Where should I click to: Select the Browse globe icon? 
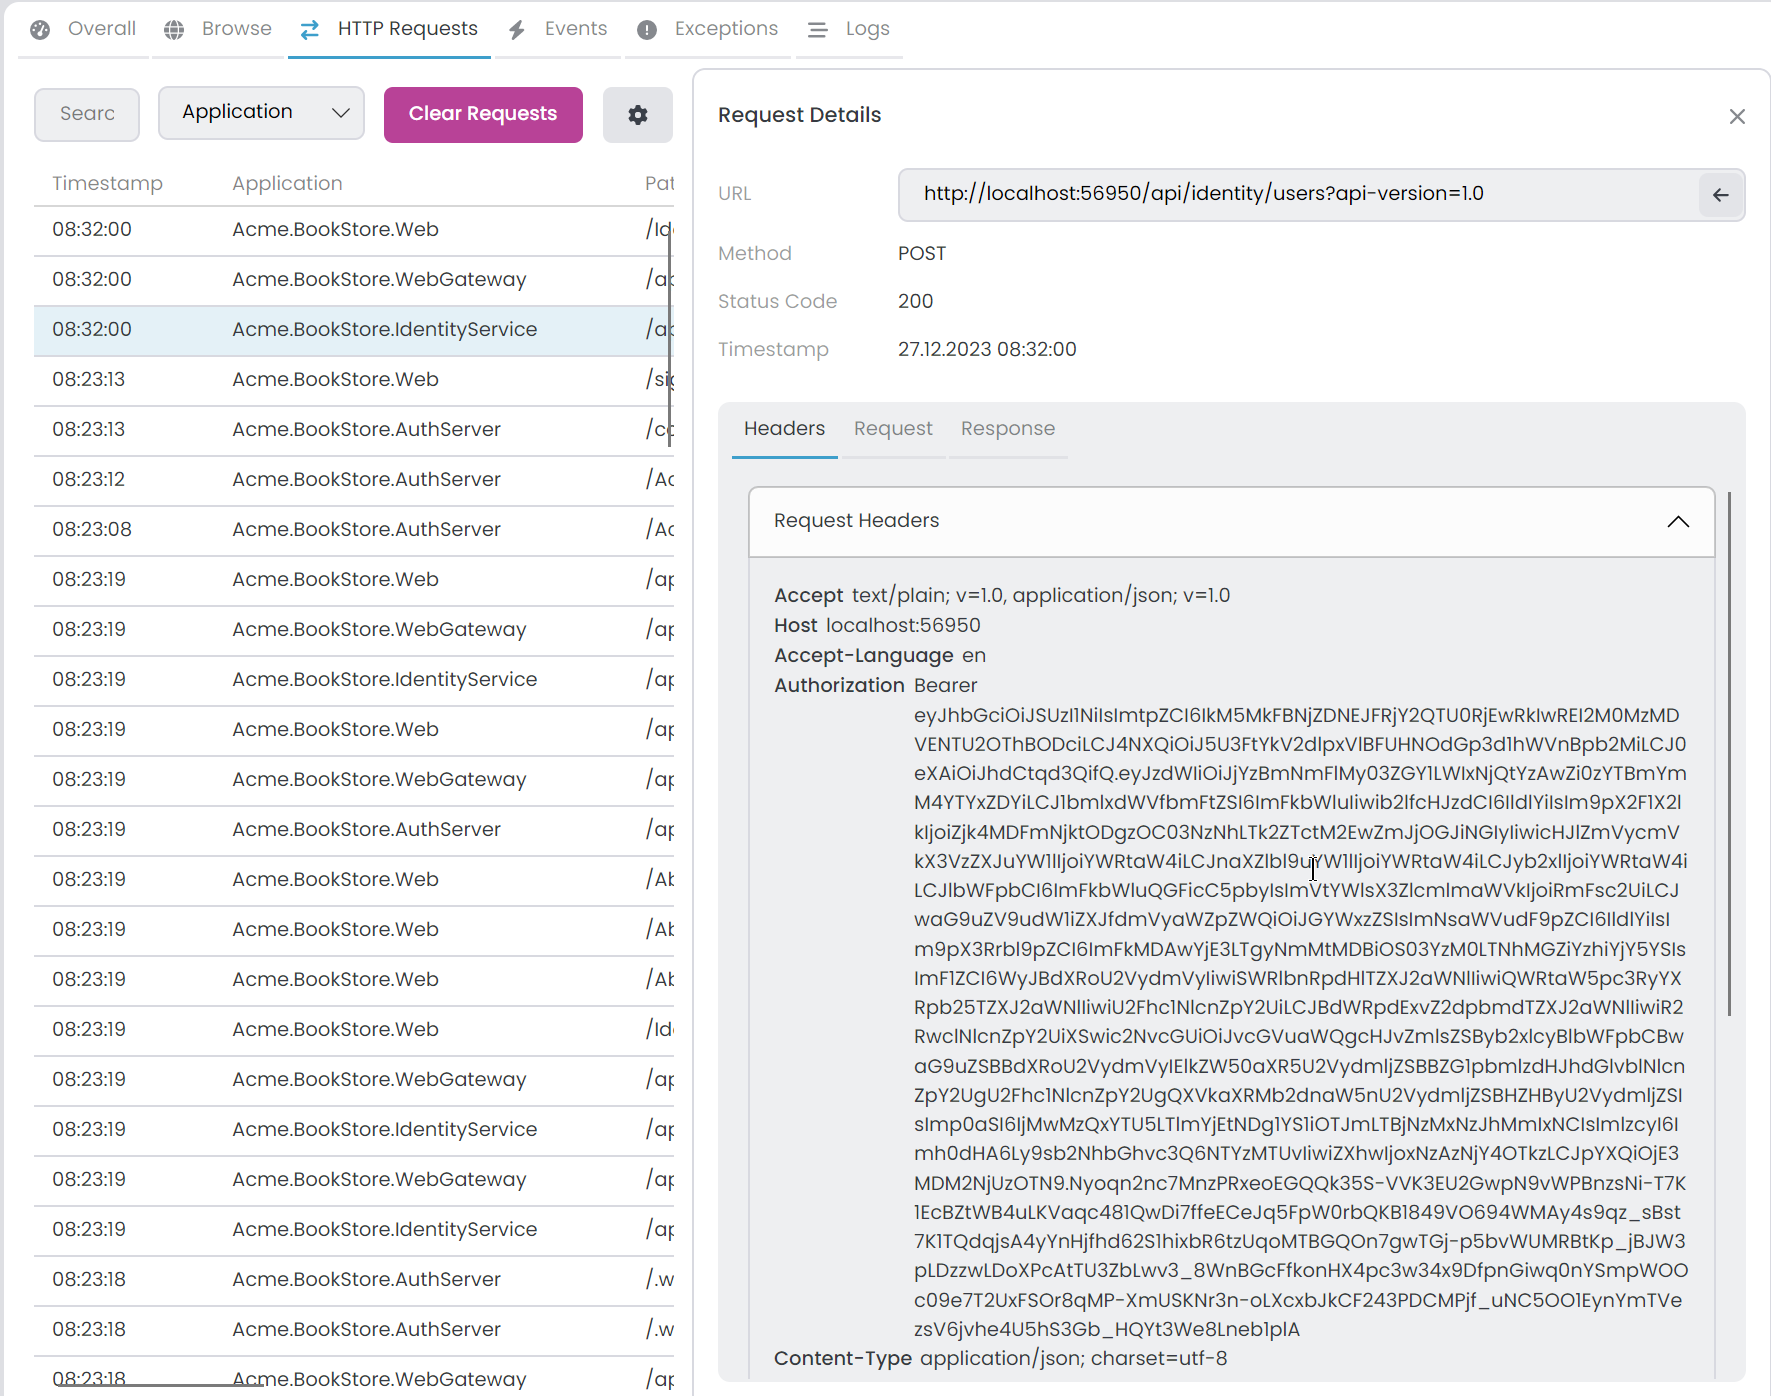coord(174,29)
